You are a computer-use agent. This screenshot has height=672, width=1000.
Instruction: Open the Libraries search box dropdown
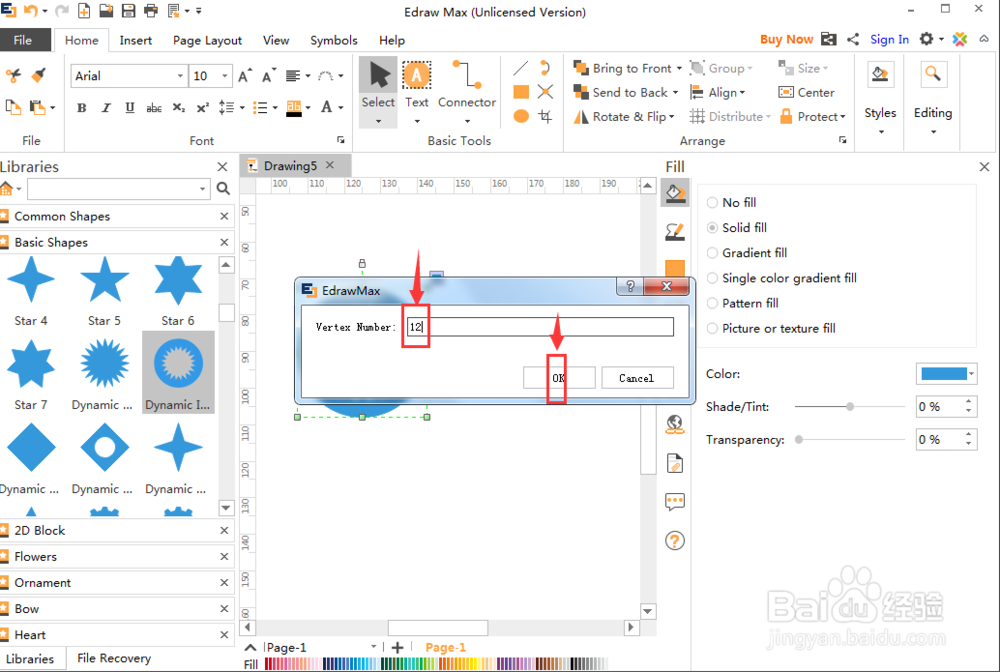pyautogui.click(x=202, y=189)
